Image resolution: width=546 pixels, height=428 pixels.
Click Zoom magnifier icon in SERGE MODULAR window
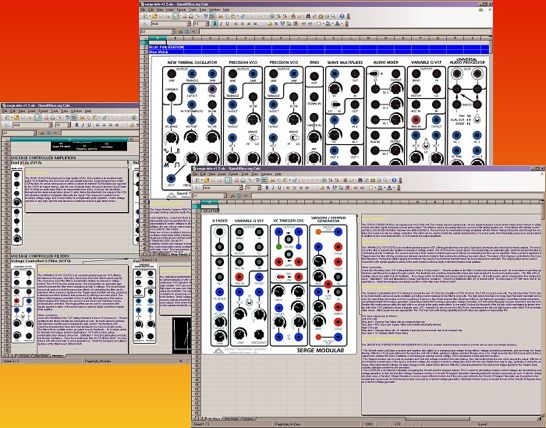coord(385,180)
